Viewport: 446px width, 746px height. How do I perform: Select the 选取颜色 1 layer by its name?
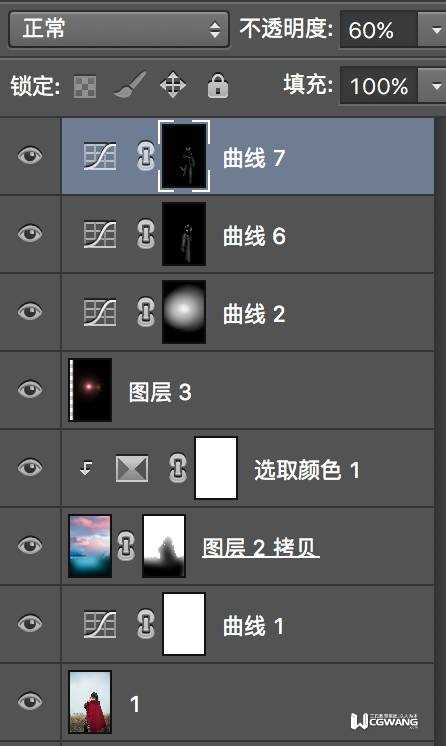(307, 470)
